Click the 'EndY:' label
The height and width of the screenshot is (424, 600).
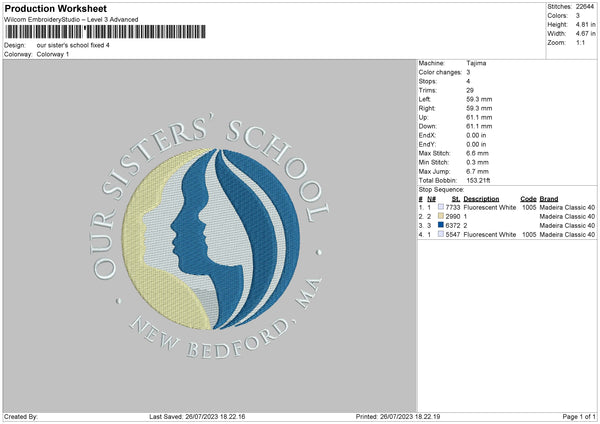[427, 144]
